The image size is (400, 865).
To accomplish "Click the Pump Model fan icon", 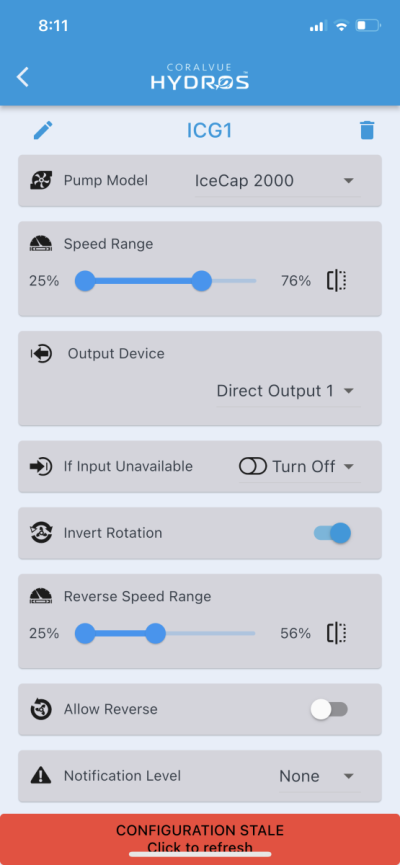I will pos(41,180).
